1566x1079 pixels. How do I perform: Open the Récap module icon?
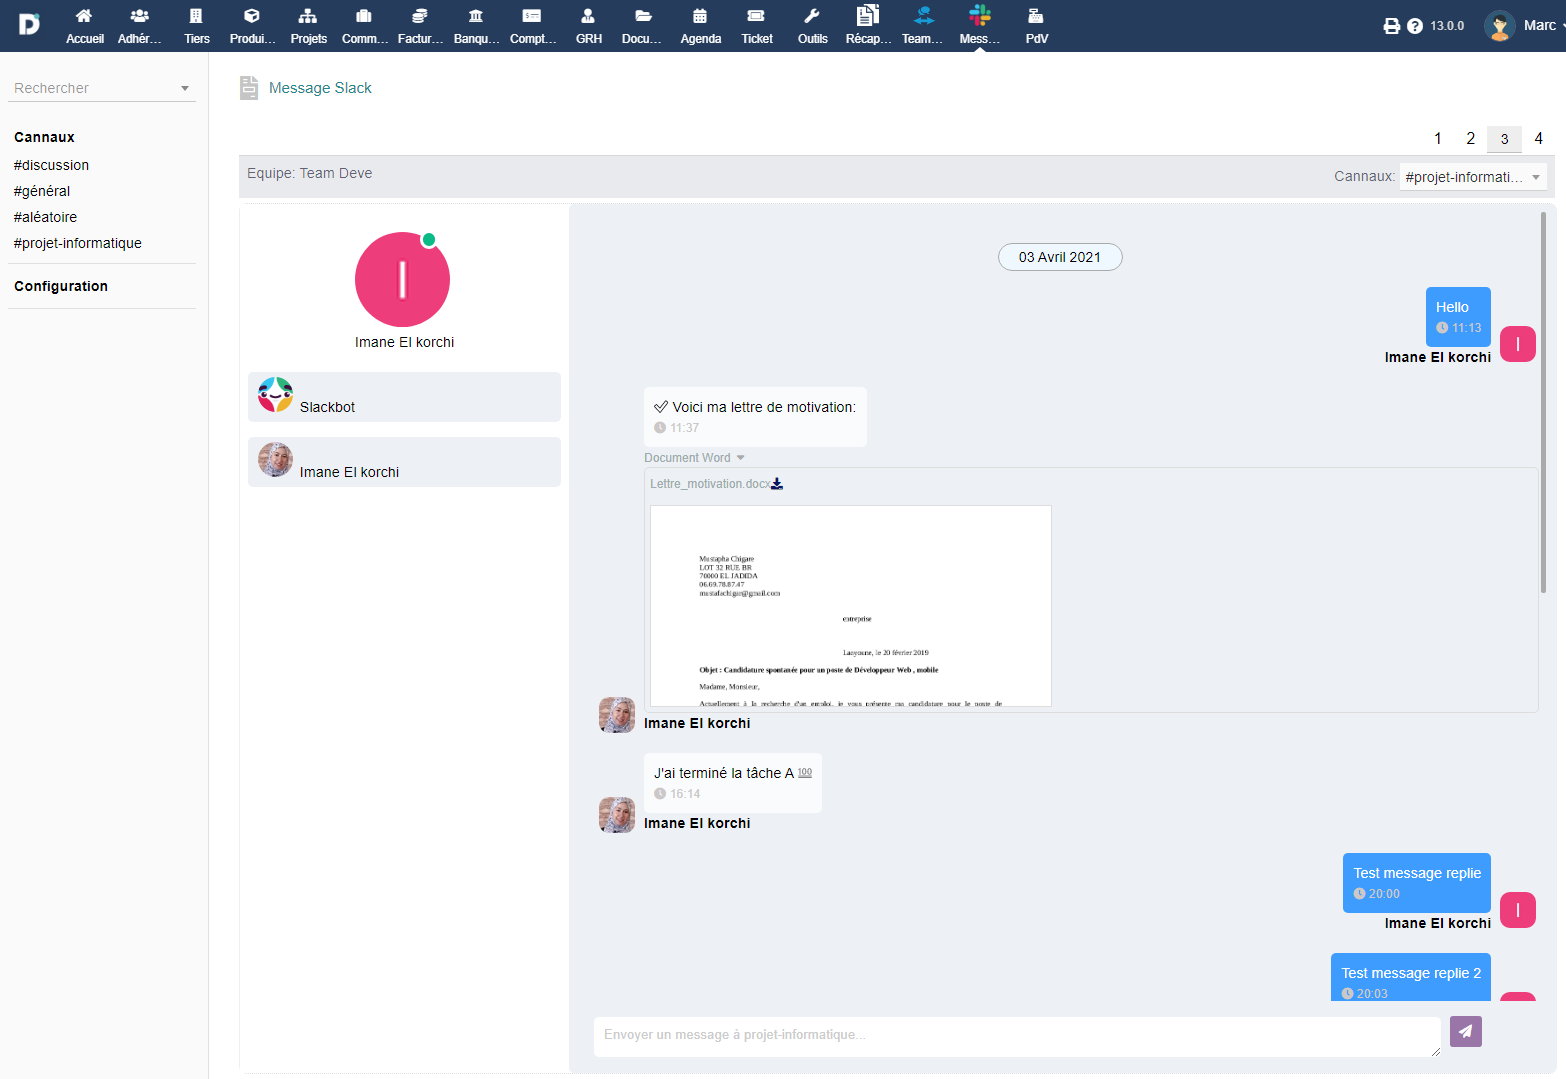click(868, 15)
